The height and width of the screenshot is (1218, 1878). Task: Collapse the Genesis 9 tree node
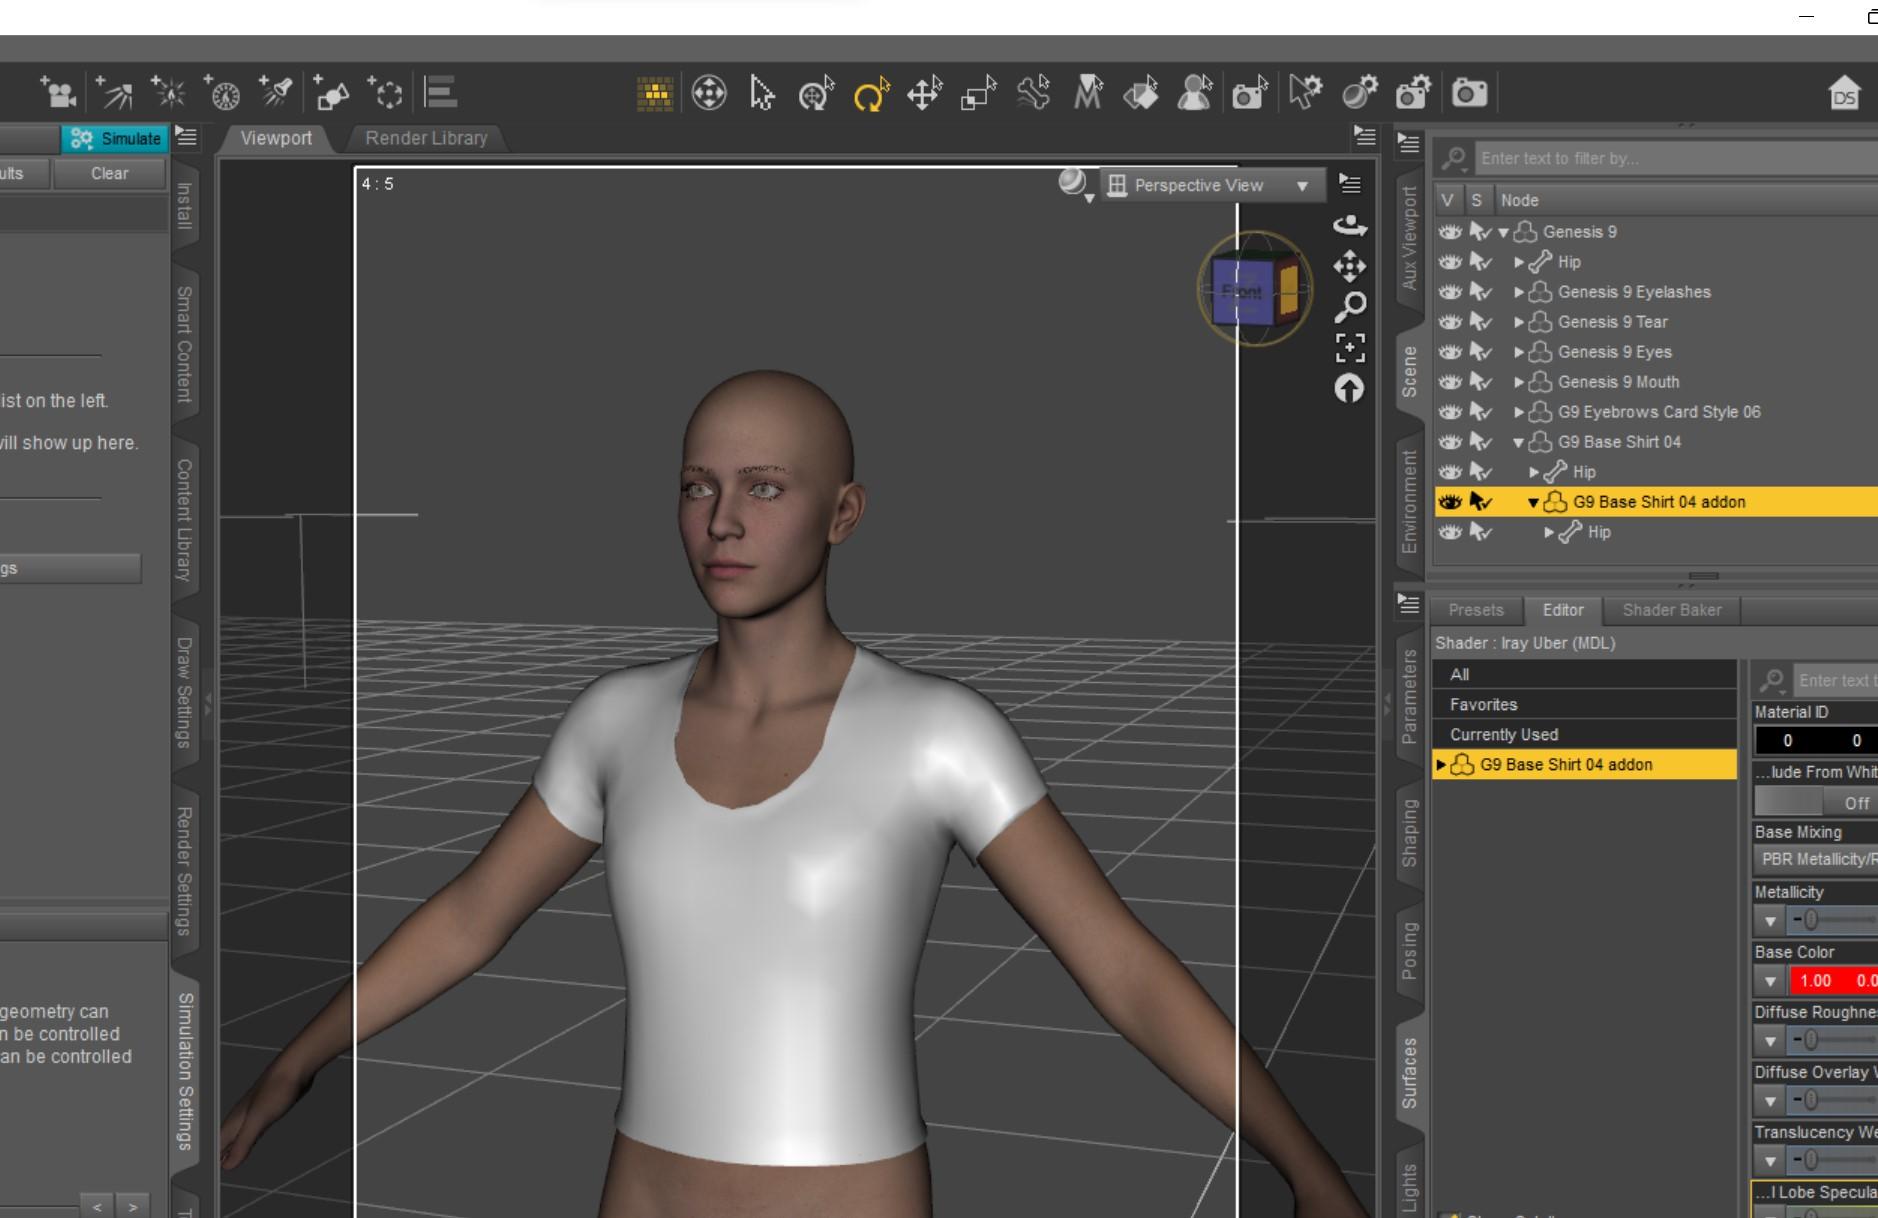(1503, 232)
